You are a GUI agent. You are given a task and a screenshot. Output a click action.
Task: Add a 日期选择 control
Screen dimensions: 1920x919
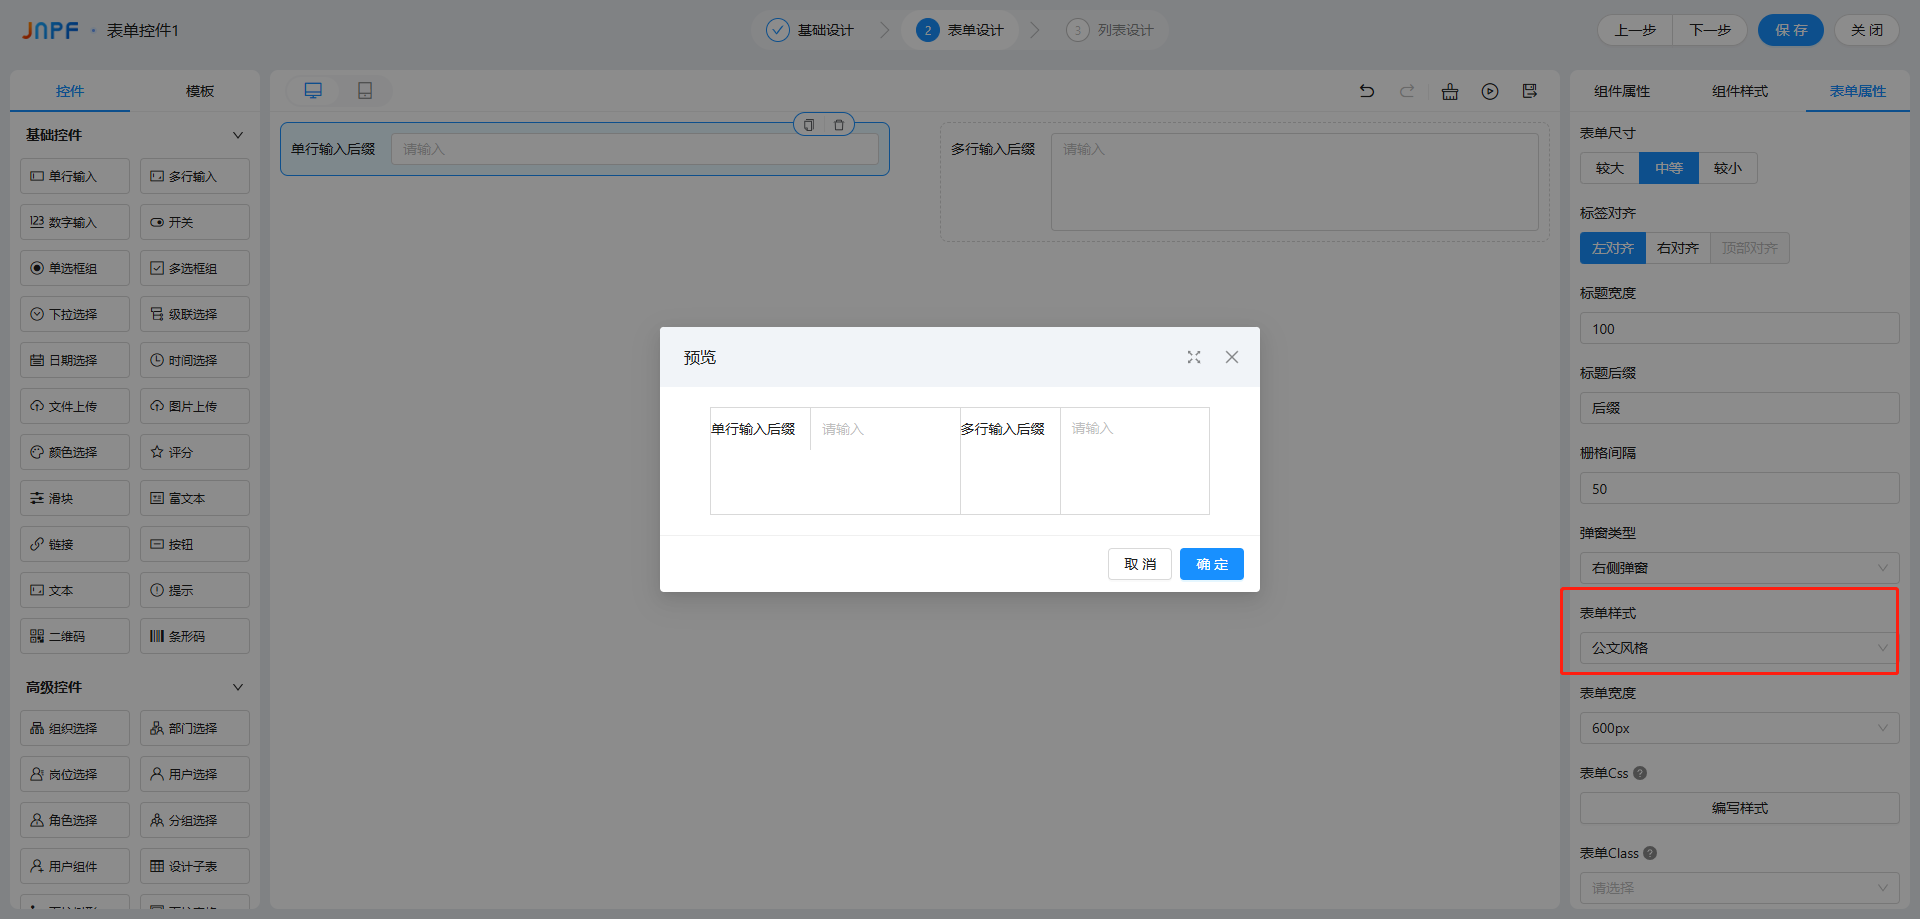[x=75, y=360]
